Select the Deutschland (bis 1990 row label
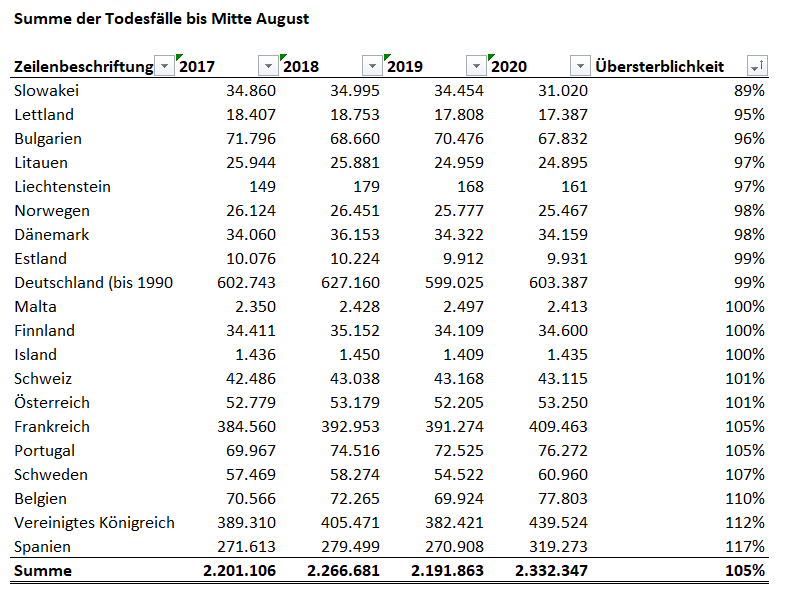 tap(94, 283)
